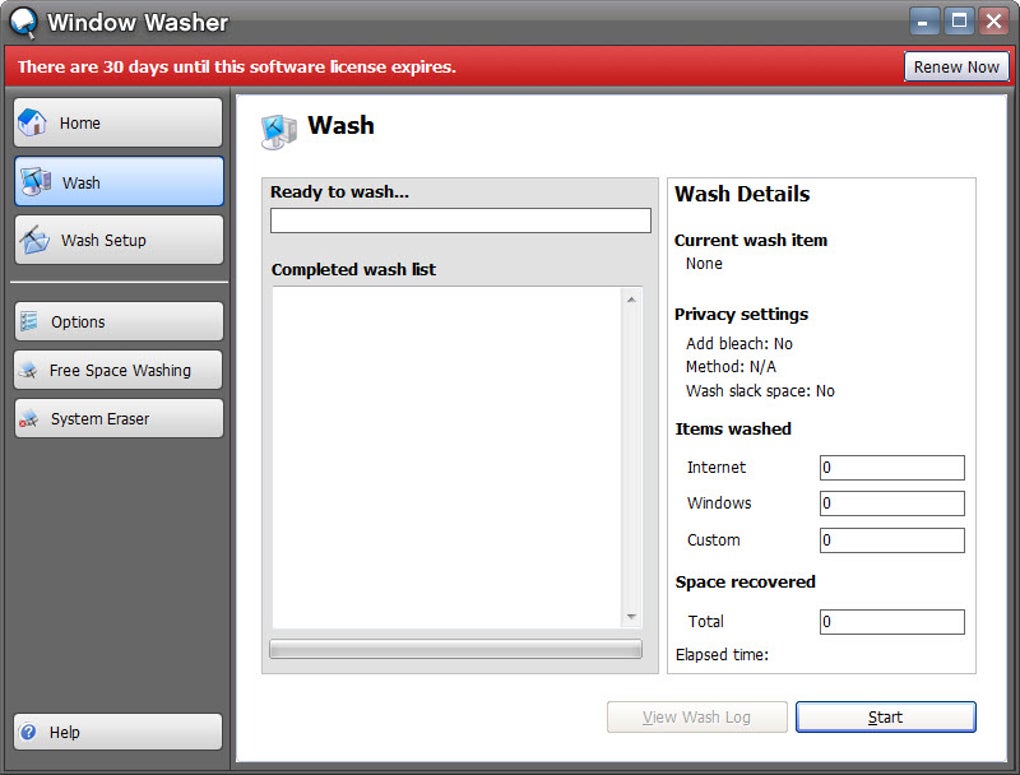
Task: Click the Ready to wash progress bar
Action: coord(461,220)
